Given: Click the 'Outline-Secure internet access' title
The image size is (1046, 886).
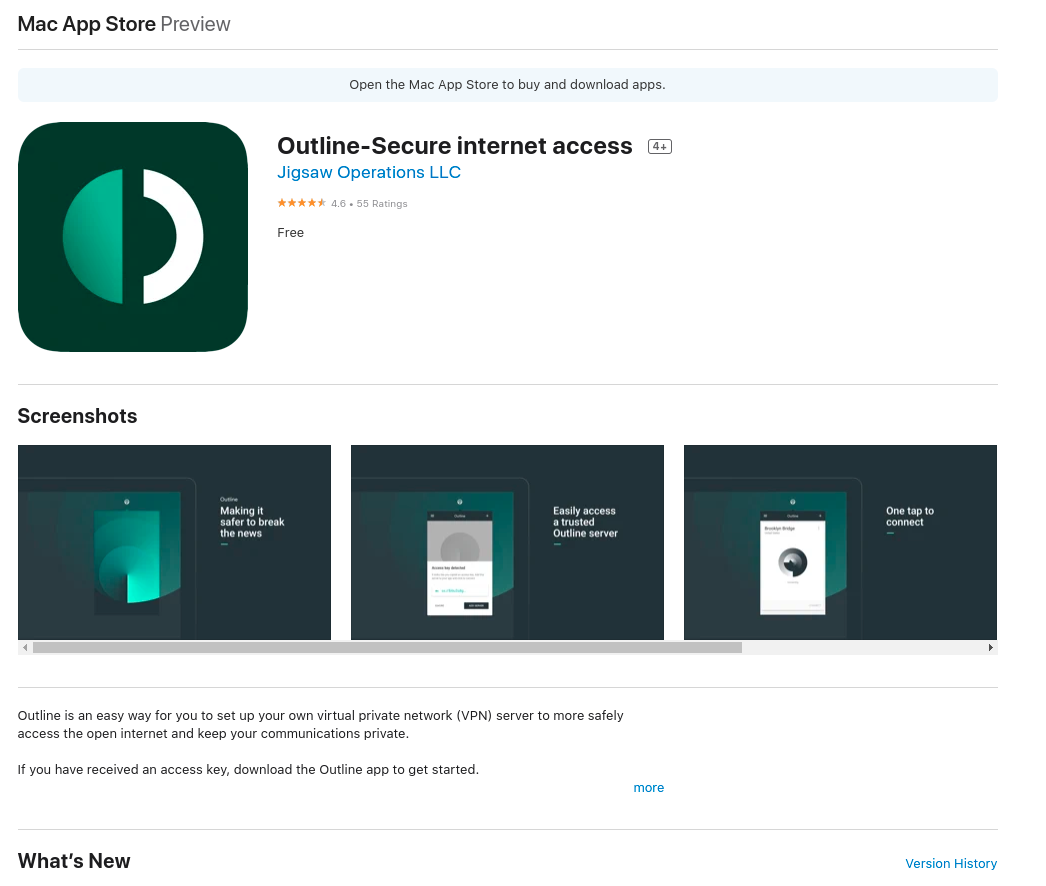Looking at the screenshot, I should click(x=454, y=145).
